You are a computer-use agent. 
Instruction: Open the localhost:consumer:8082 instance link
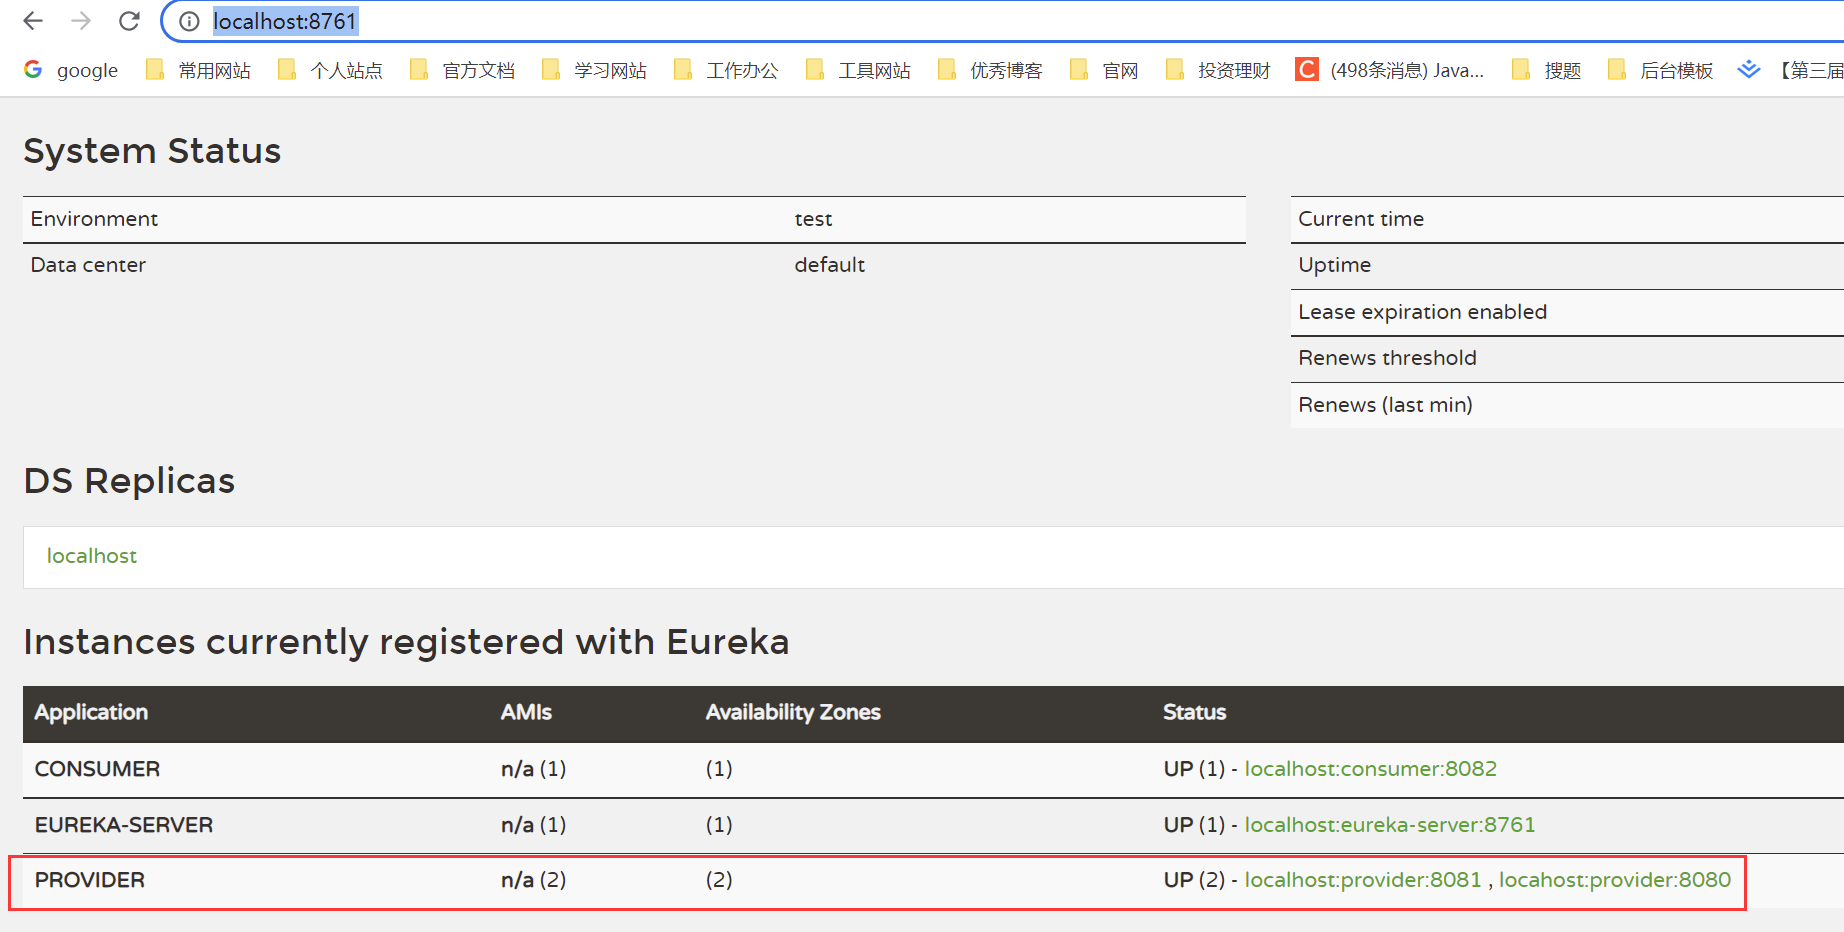coord(1370,769)
